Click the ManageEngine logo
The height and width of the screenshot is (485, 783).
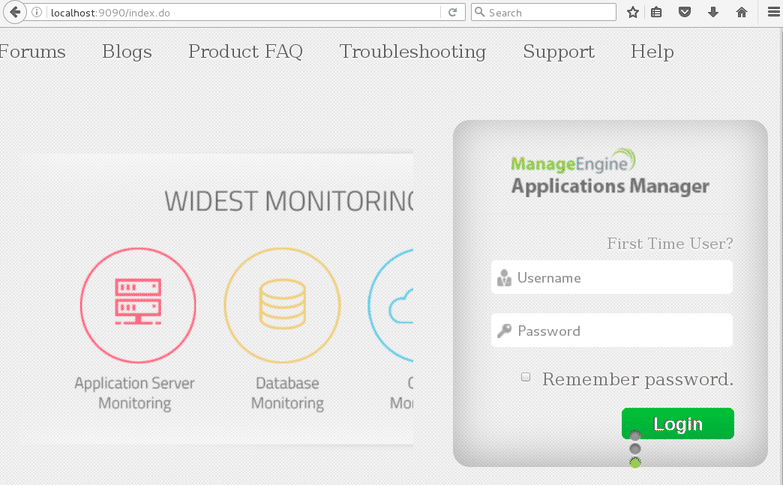click(573, 161)
